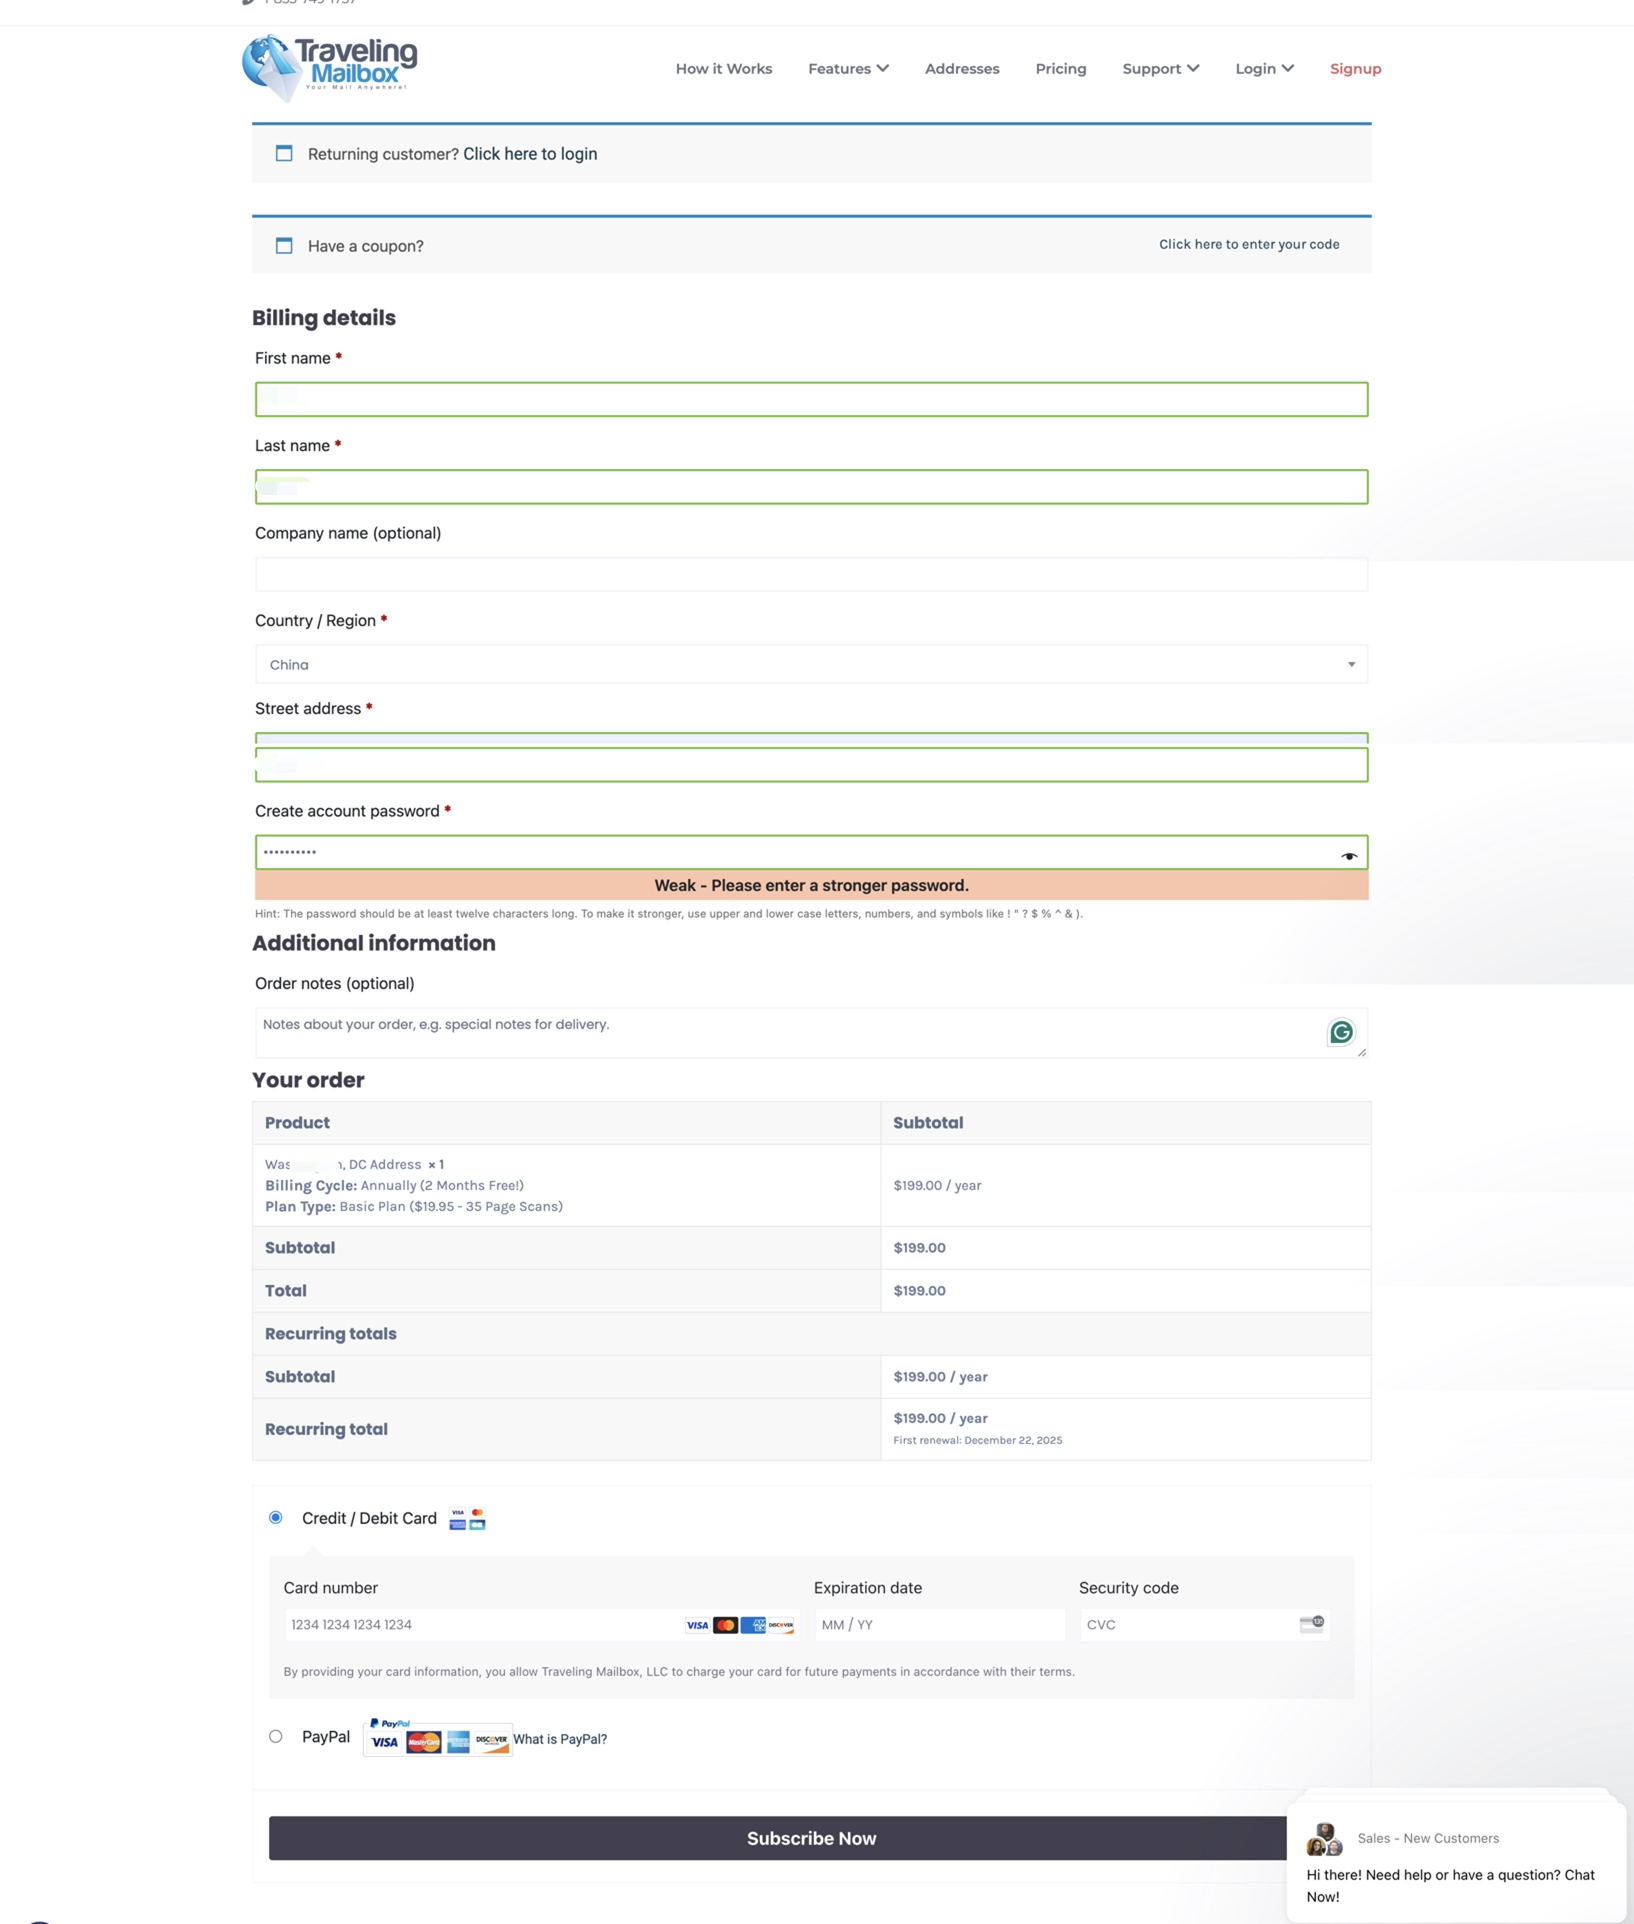
Task: Open the Pricing page from navigation
Action: coord(1060,68)
